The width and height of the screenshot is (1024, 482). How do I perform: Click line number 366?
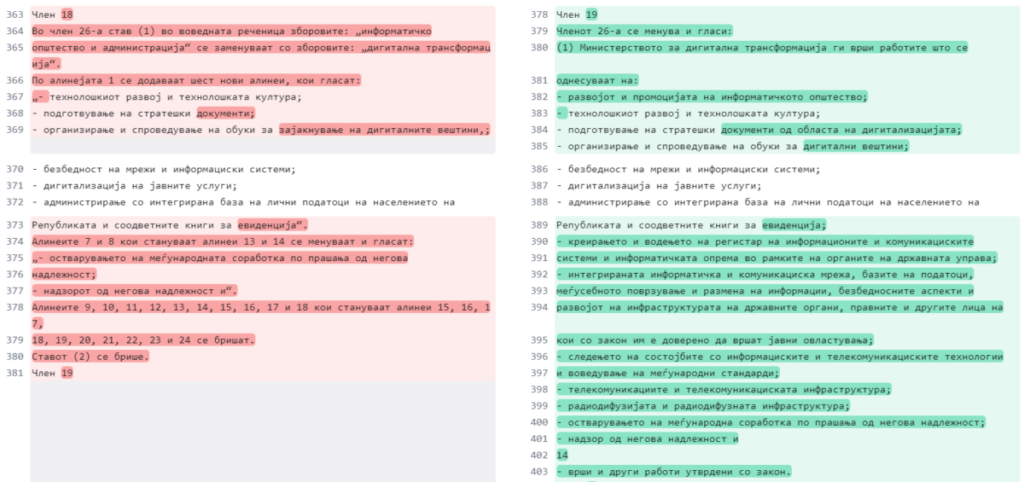[x=15, y=80]
